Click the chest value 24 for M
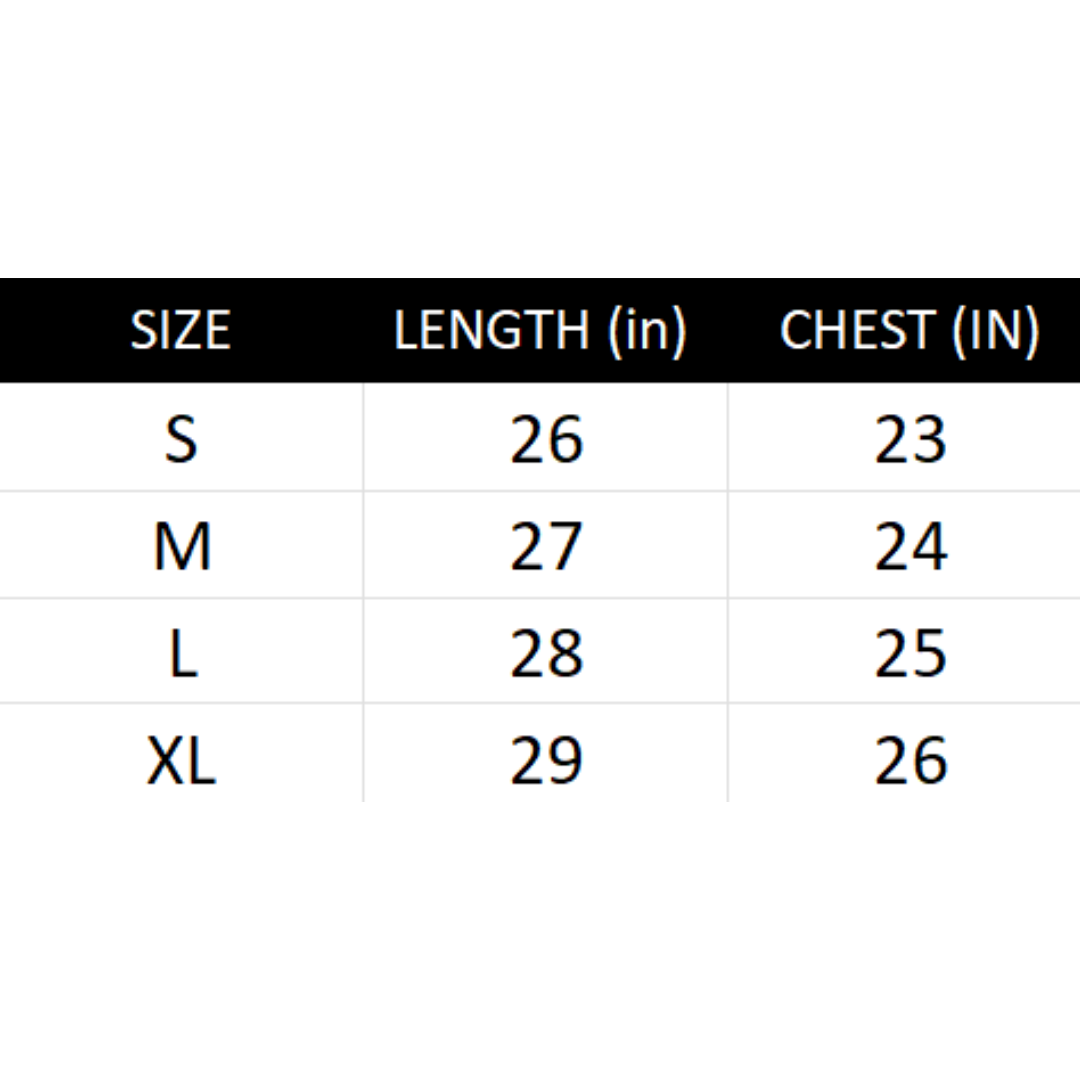The width and height of the screenshot is (1080, 1080). [x=910, y=546]
